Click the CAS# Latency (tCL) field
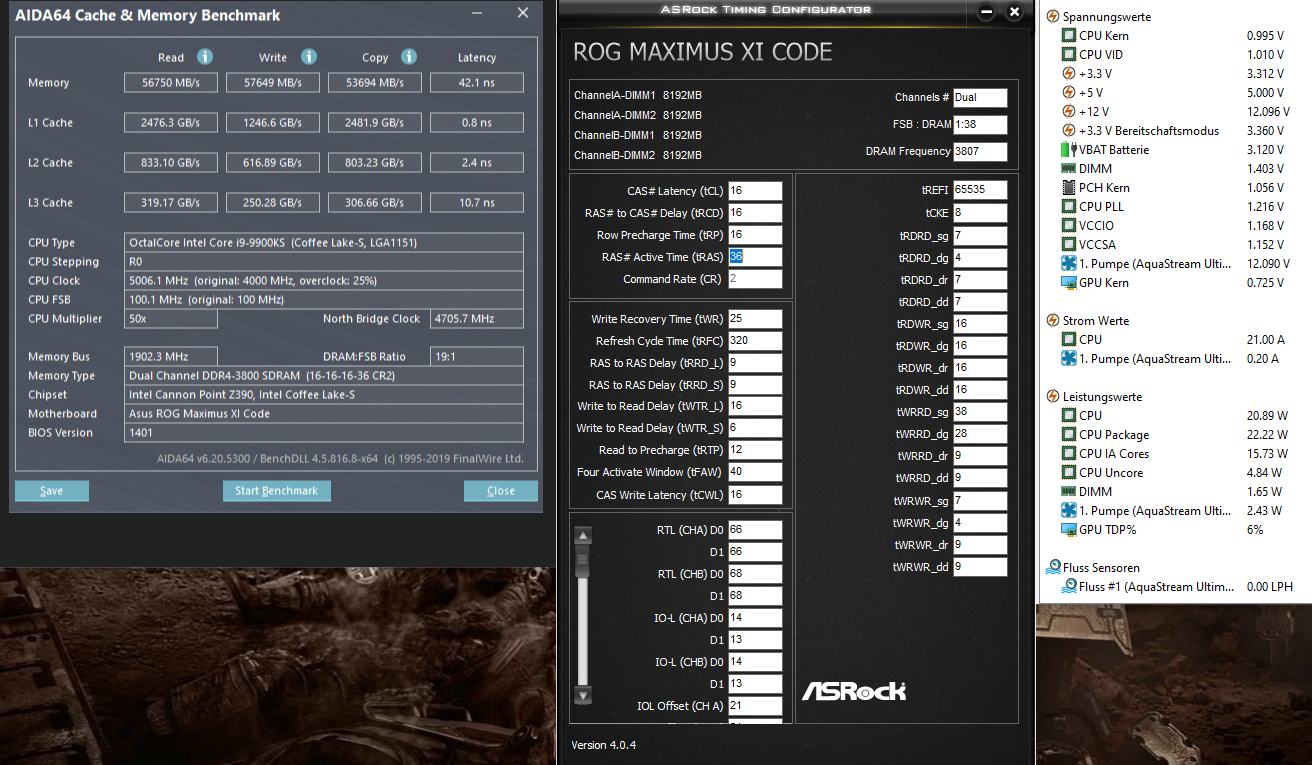Image resolution: width=1312 pixels, height=765 pixels. tap(755, 191)
